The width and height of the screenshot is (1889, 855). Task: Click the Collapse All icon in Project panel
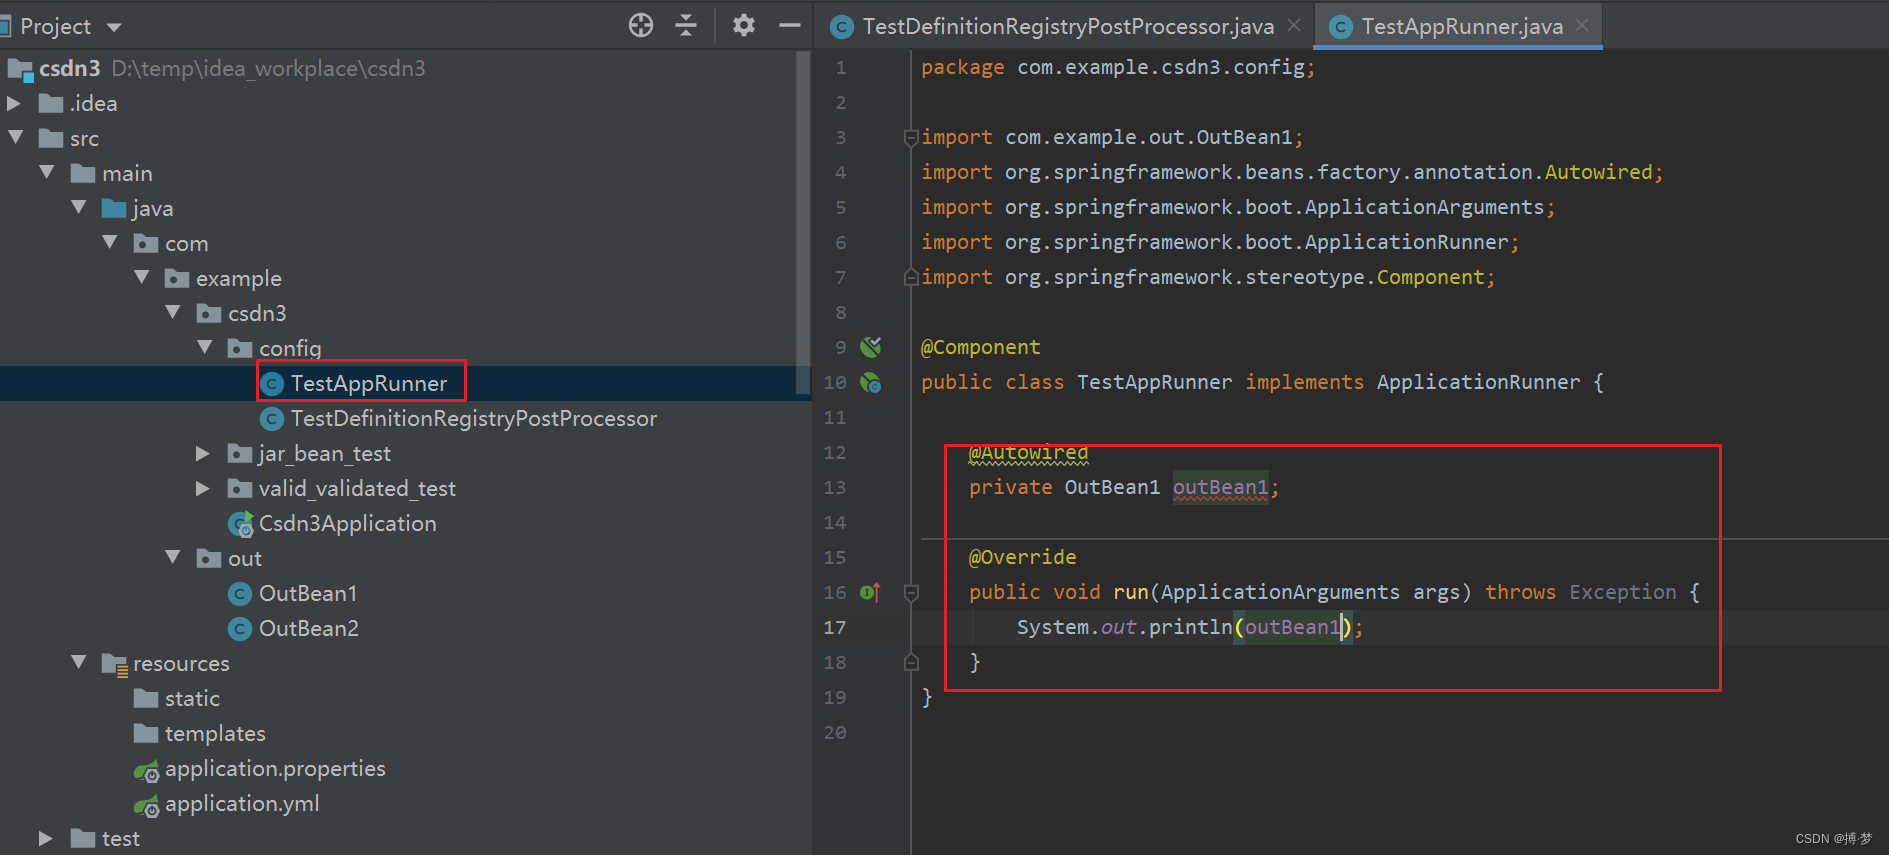click(686, 25)
